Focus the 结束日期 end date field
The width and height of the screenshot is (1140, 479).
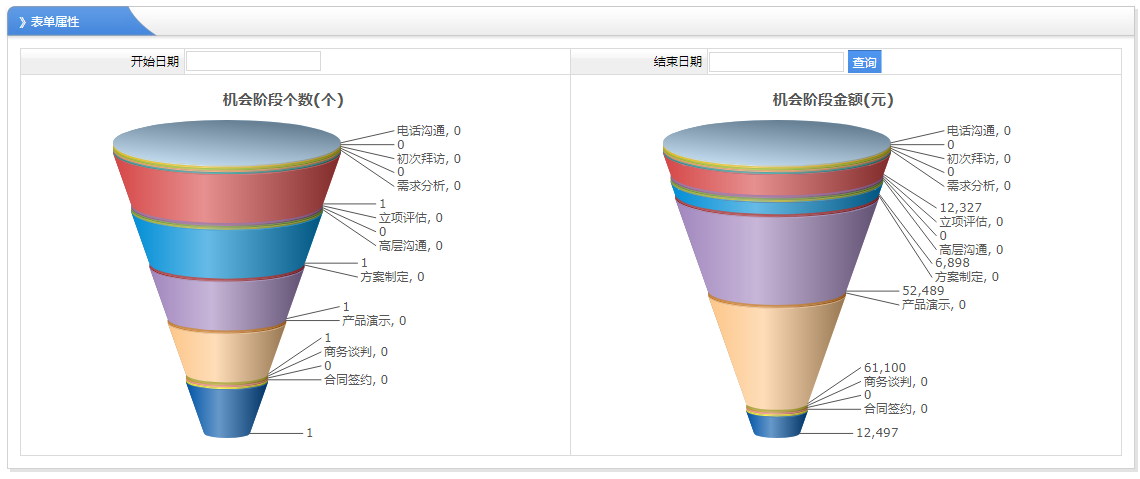[x=776, y=62]
